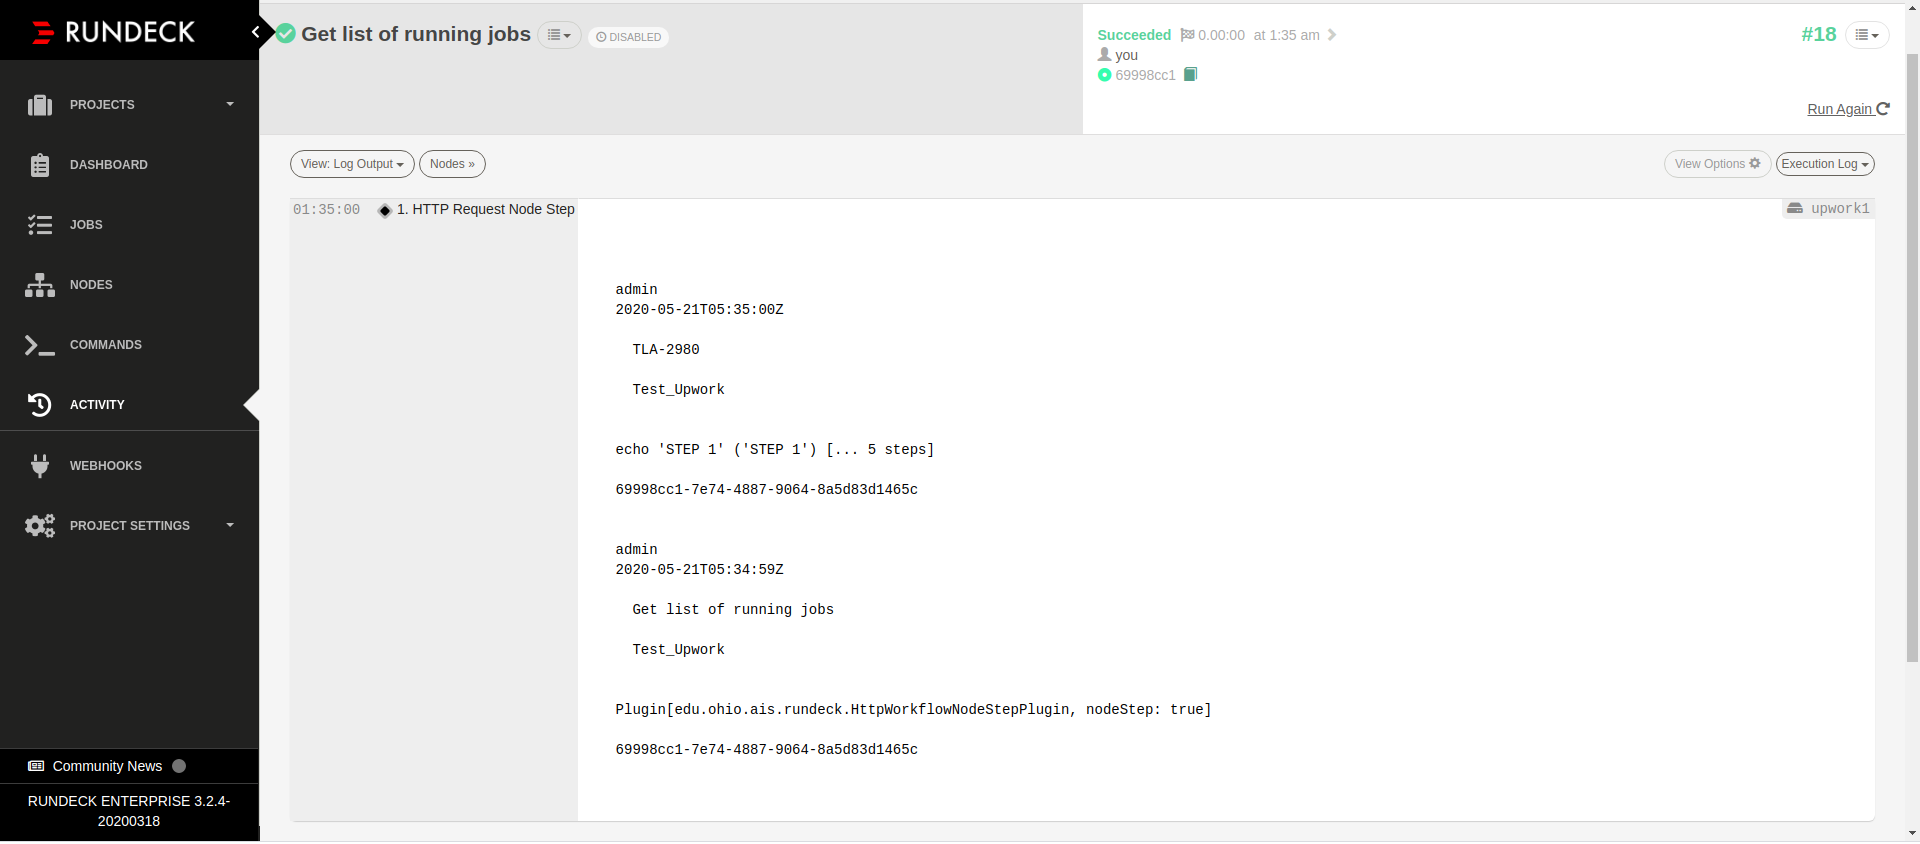Screen dimensions: 1920x844
Task: Click the grey Community News status dot
Action: [179, 766]
